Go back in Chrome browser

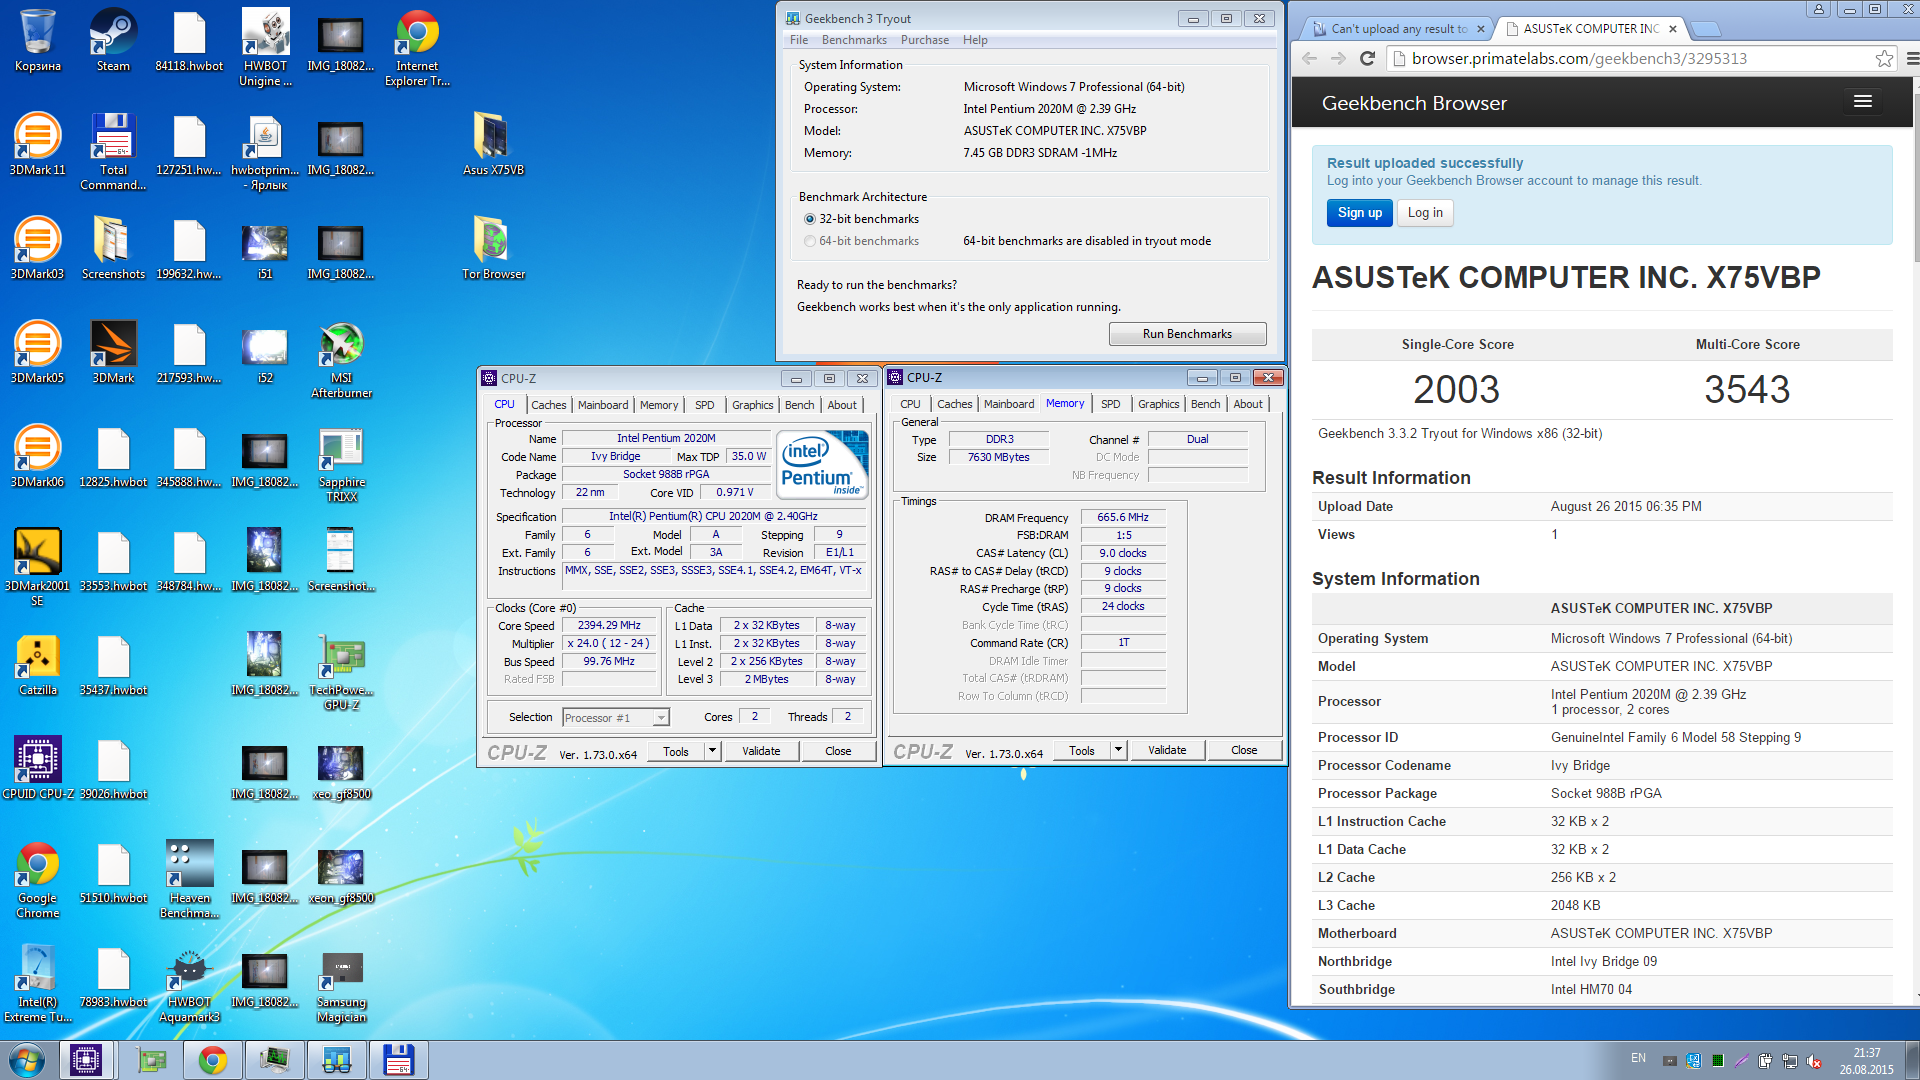[x=1310, y=58]
